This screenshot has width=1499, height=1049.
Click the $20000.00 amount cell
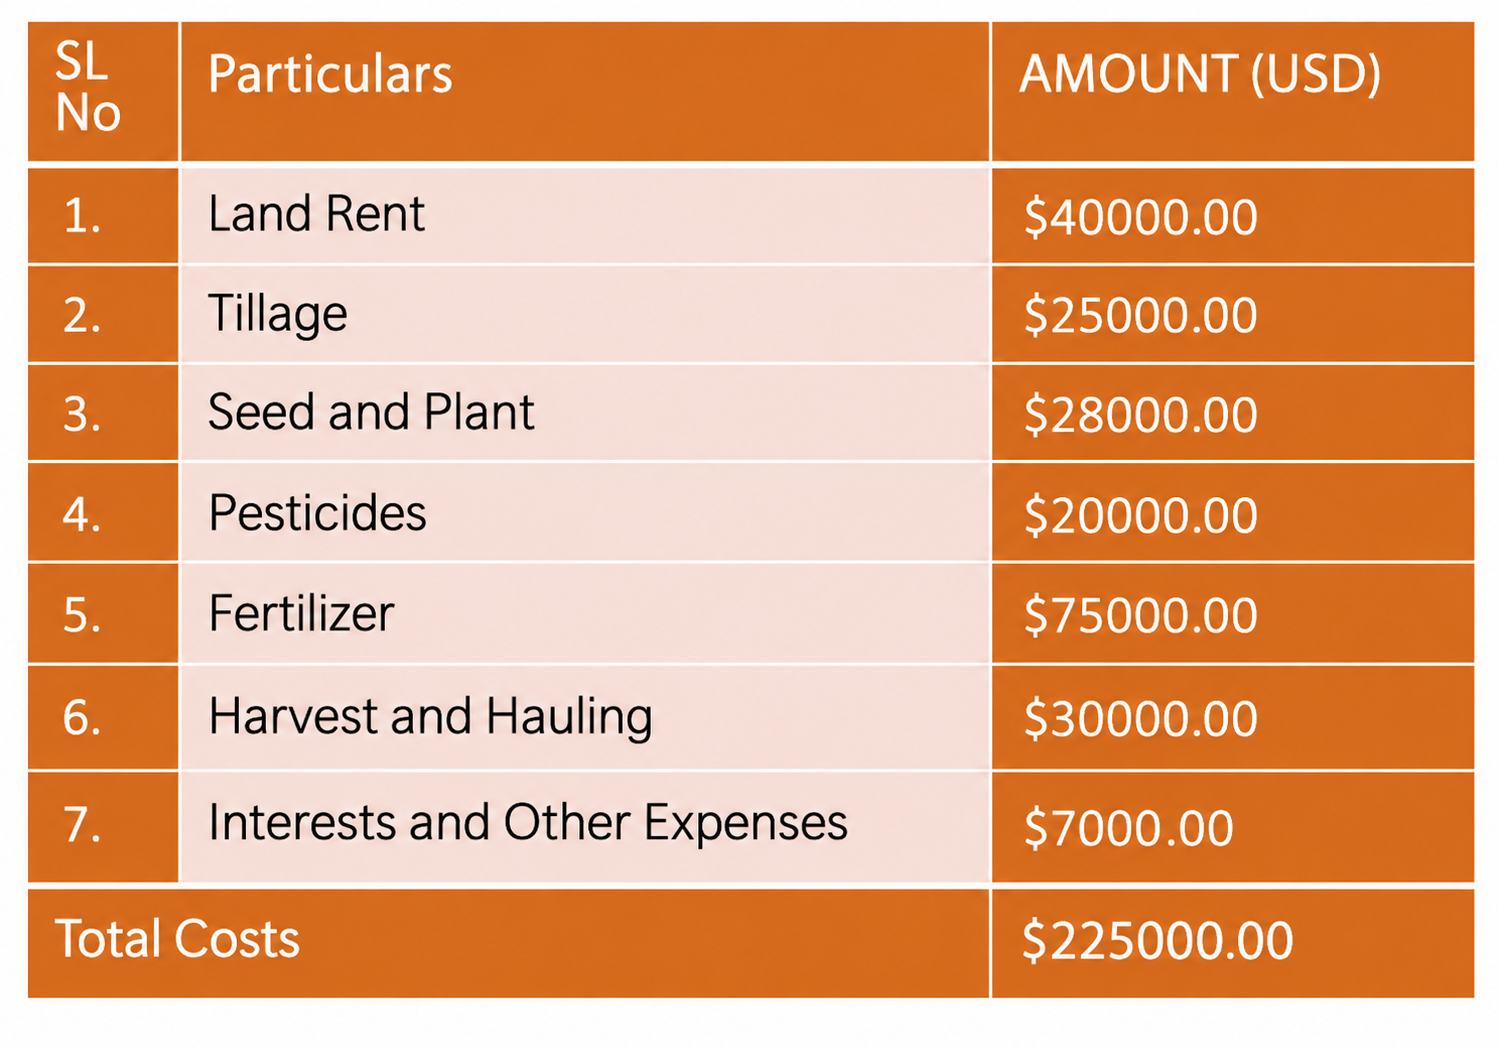coord(1233,512)
